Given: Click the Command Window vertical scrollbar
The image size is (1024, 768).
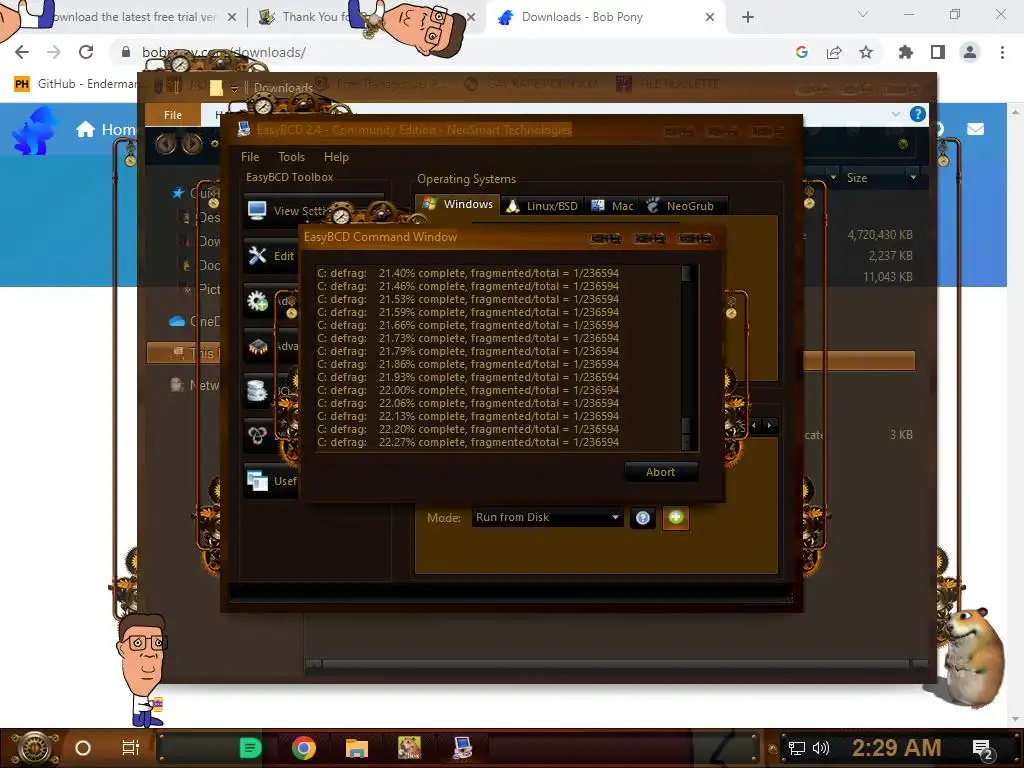Looking at the screenshot, I should (x=686, y=357).
